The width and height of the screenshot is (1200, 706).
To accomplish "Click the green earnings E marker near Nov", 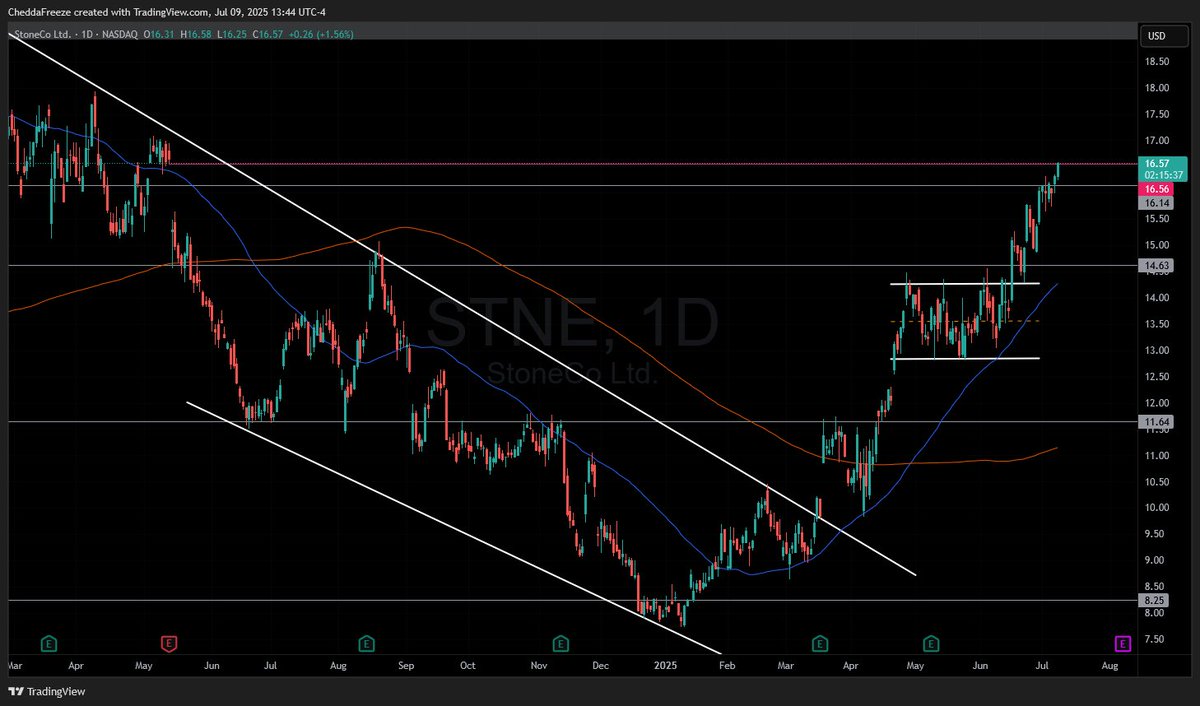I will coord(560,642).
